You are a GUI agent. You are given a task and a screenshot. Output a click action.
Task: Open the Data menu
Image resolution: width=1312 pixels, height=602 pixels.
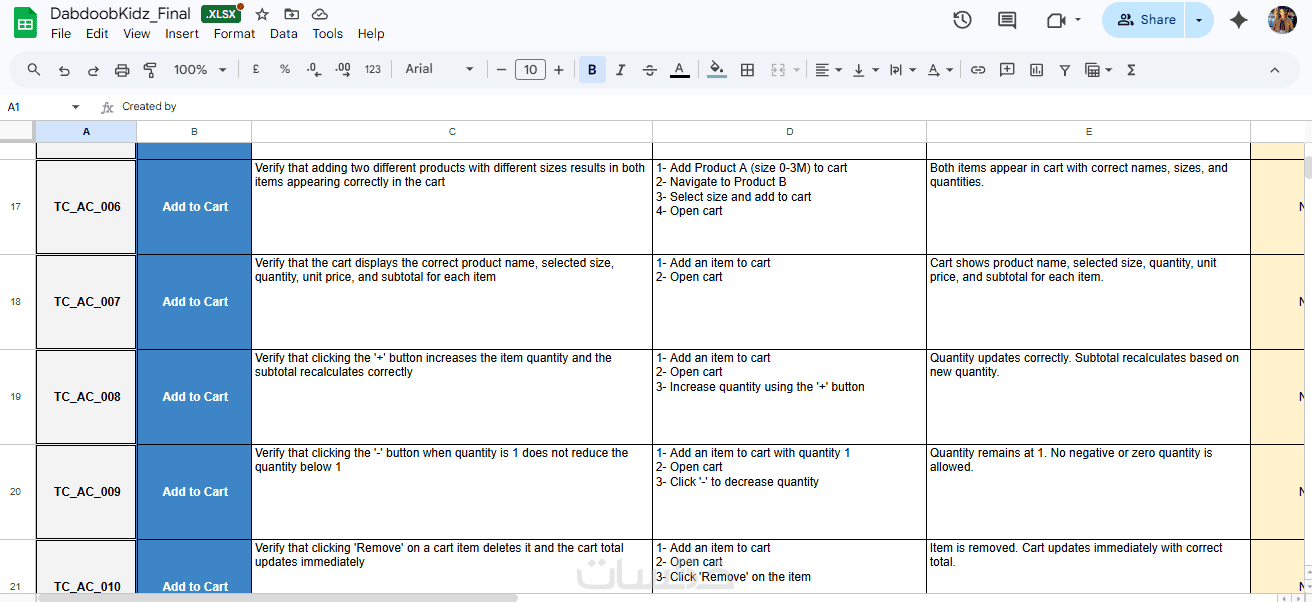pos(284,33)
